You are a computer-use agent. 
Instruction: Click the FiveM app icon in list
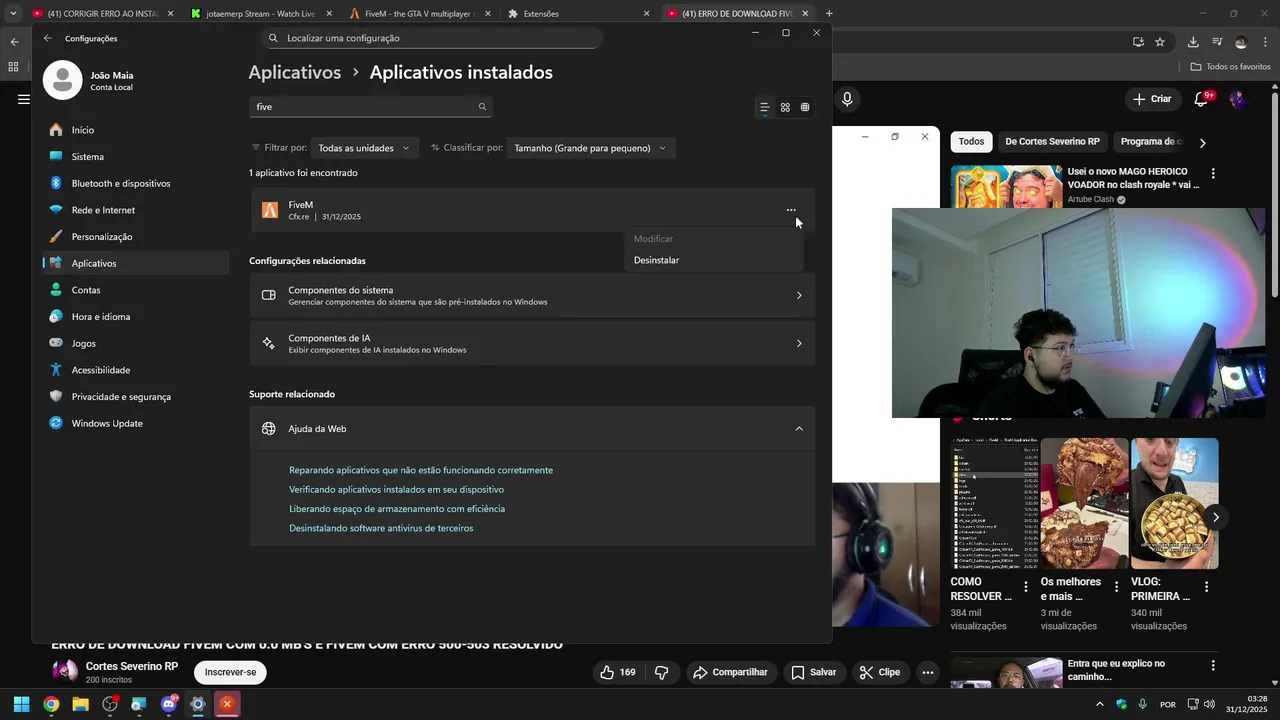click(270, 210)
